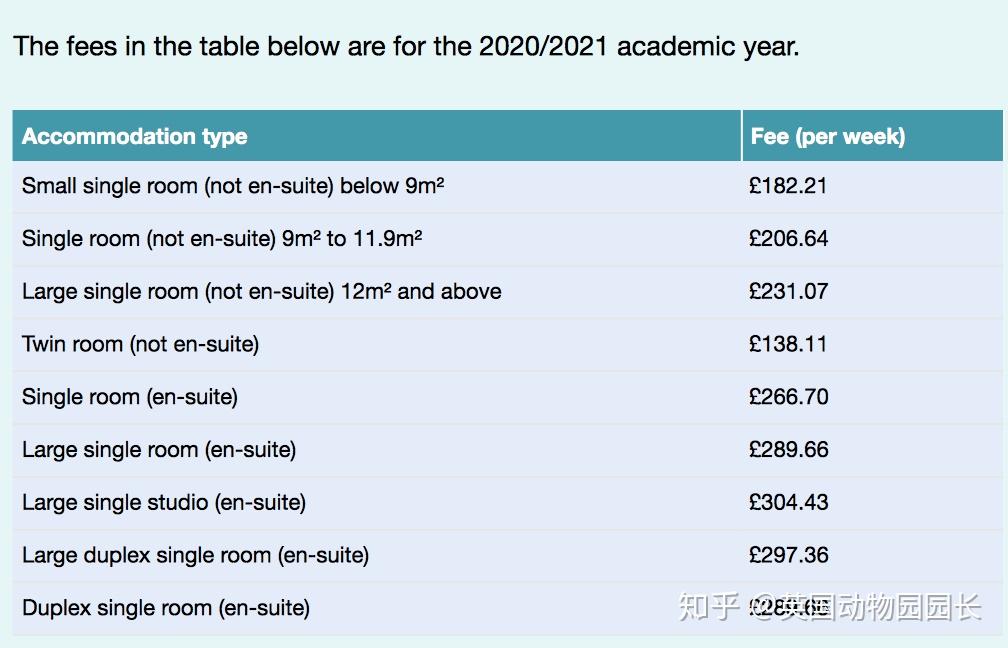Select the "Single room (not en-suite) 9m² to 11.9m²" row

click(x=222, y=239)
